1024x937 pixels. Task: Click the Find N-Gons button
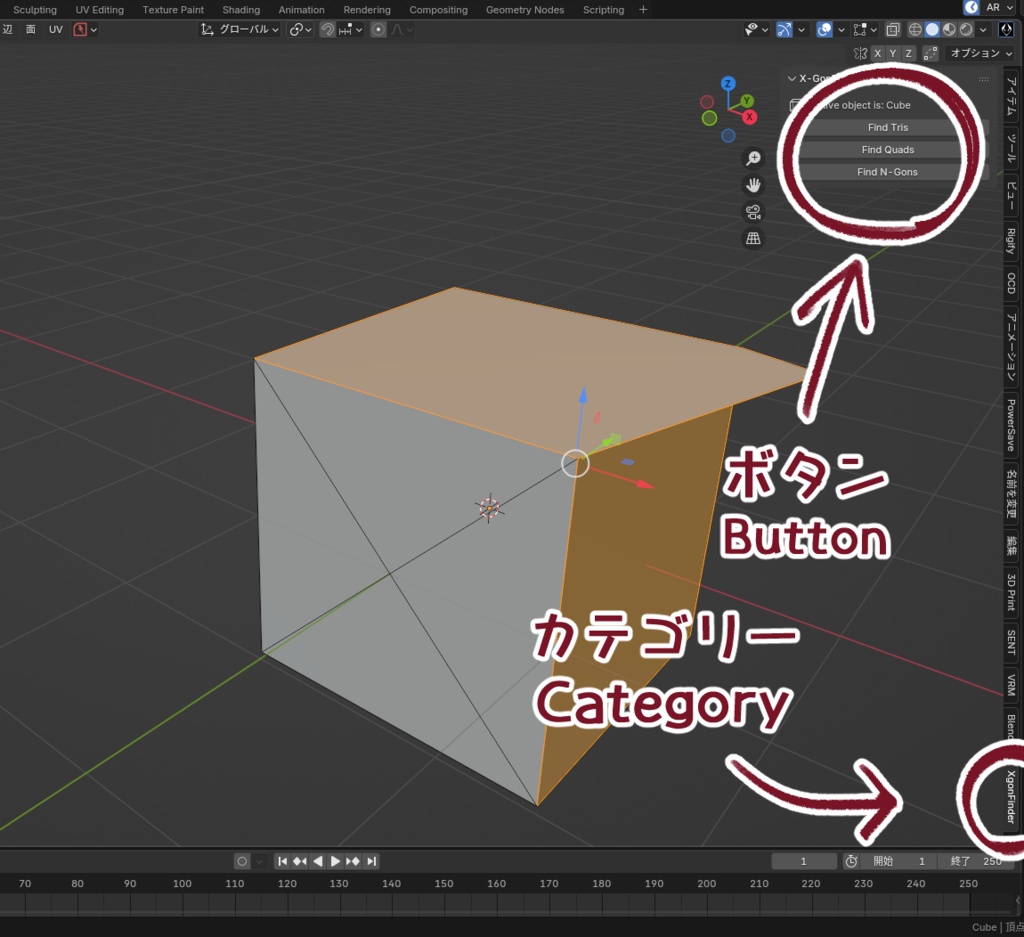tap(888, 172)
